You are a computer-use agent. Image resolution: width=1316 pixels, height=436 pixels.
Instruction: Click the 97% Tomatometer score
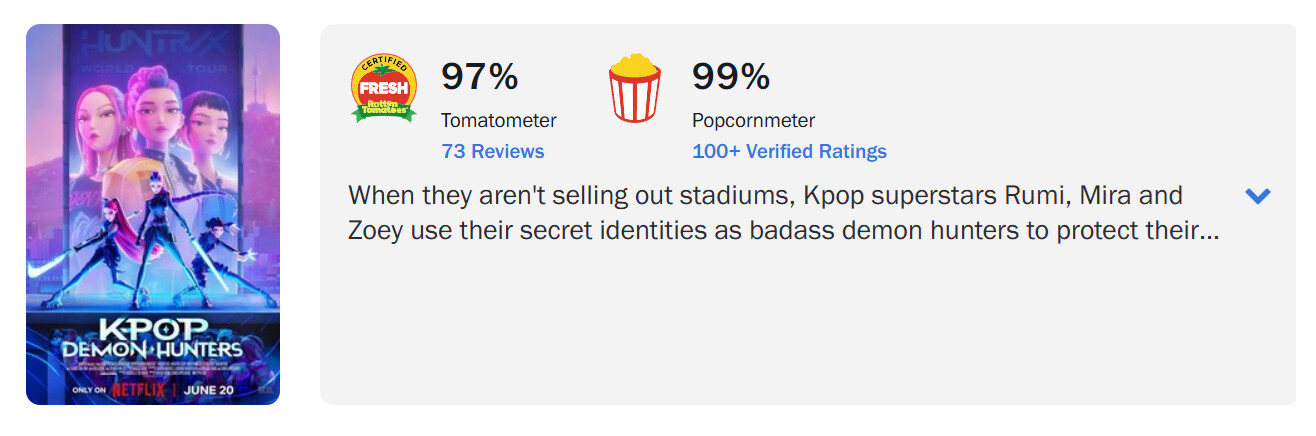pyautogui.click(x=480, y=76)
